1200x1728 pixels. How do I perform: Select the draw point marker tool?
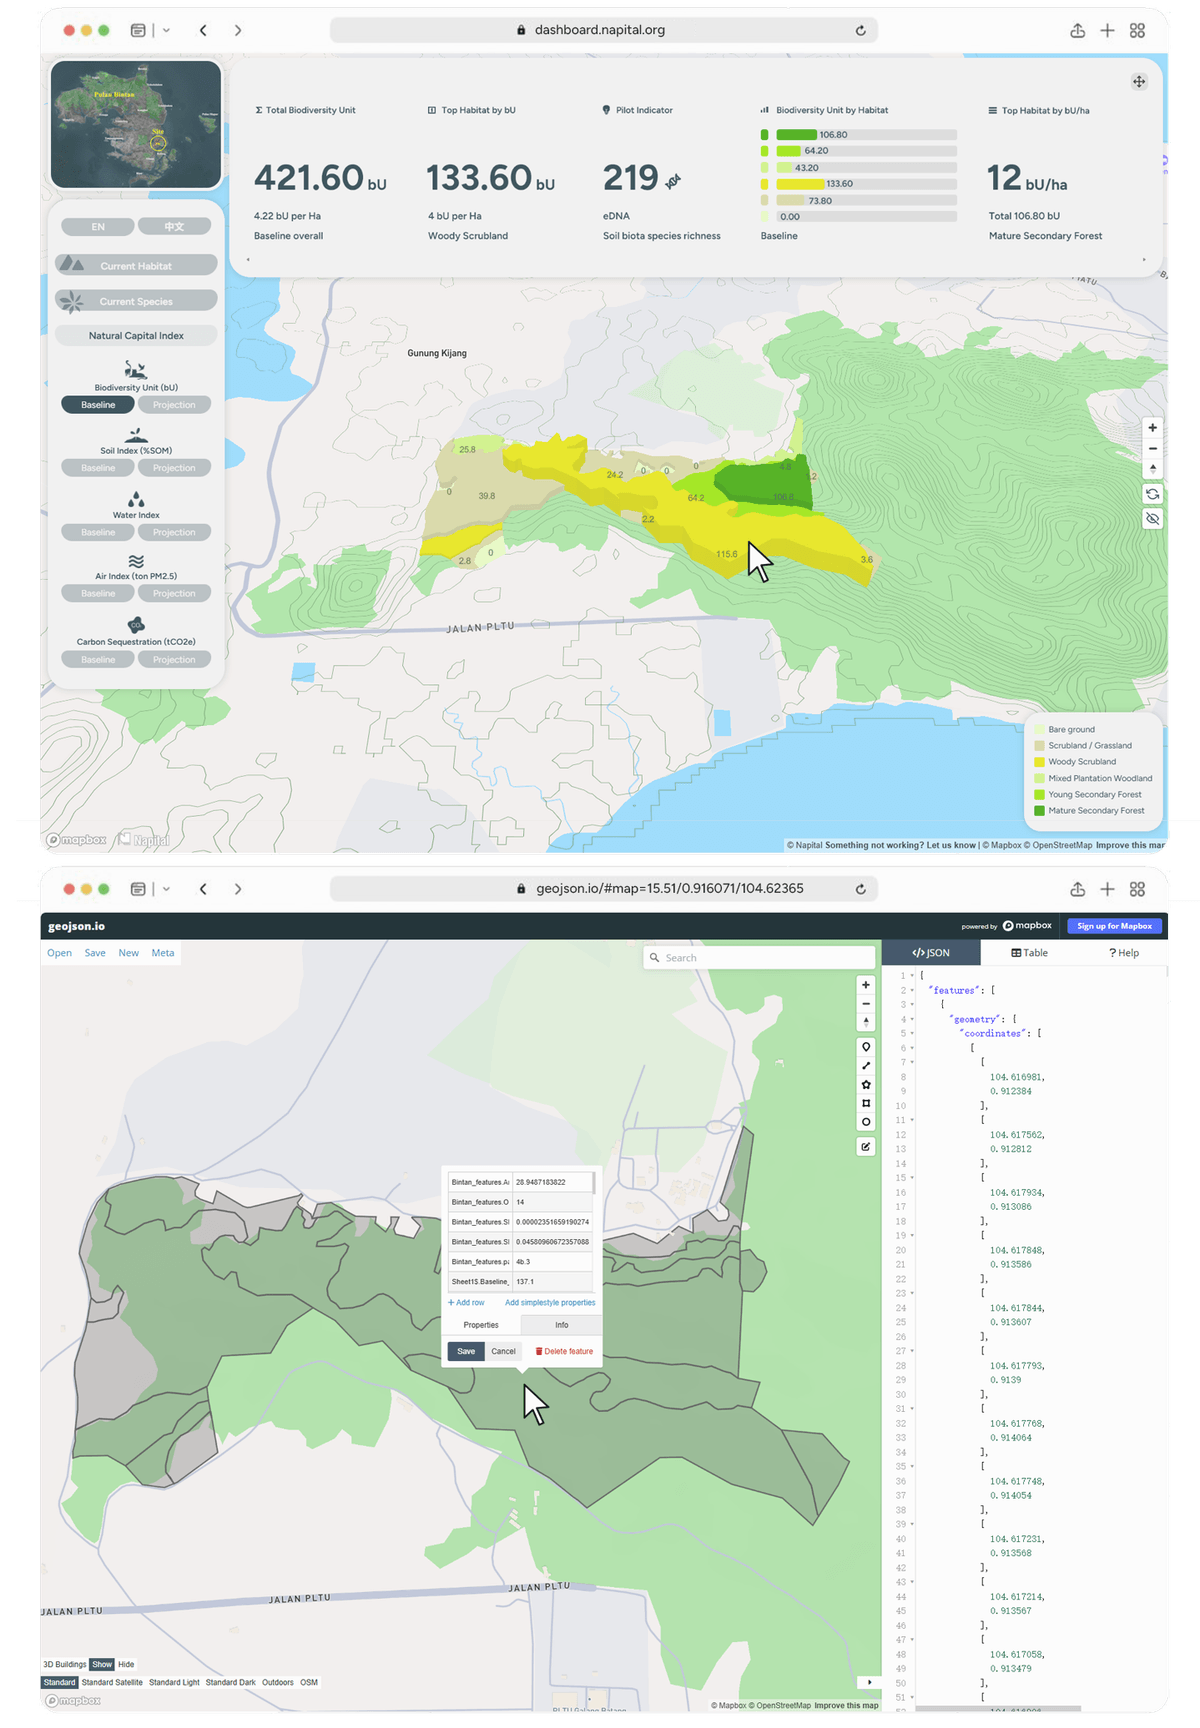coord(866,1047)
